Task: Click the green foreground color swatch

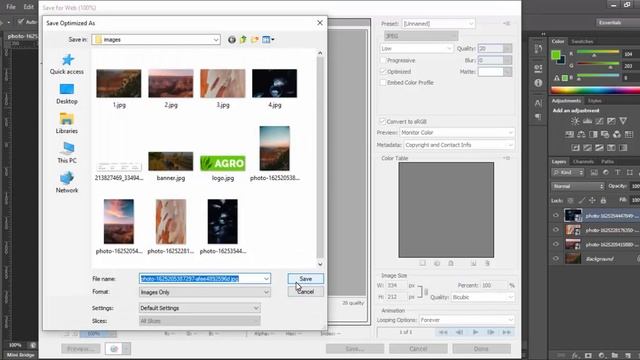Action: click(556, 56)
